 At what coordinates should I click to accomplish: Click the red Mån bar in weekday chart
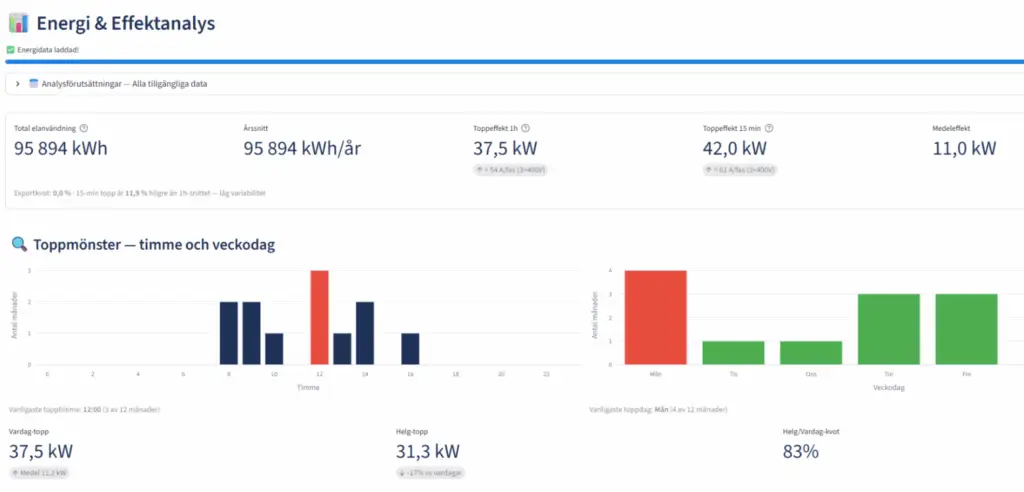(x=655, y=317)
